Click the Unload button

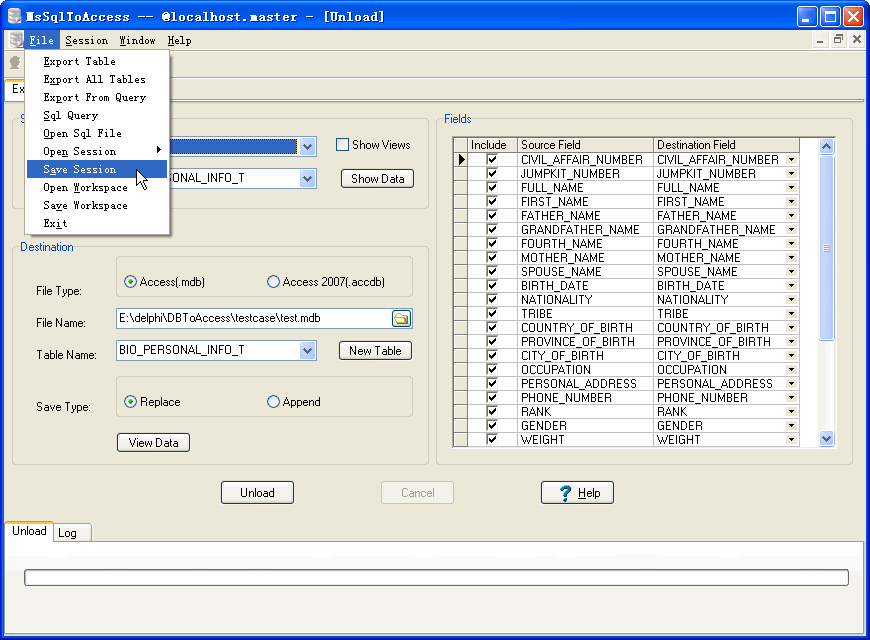click(257, 493)
